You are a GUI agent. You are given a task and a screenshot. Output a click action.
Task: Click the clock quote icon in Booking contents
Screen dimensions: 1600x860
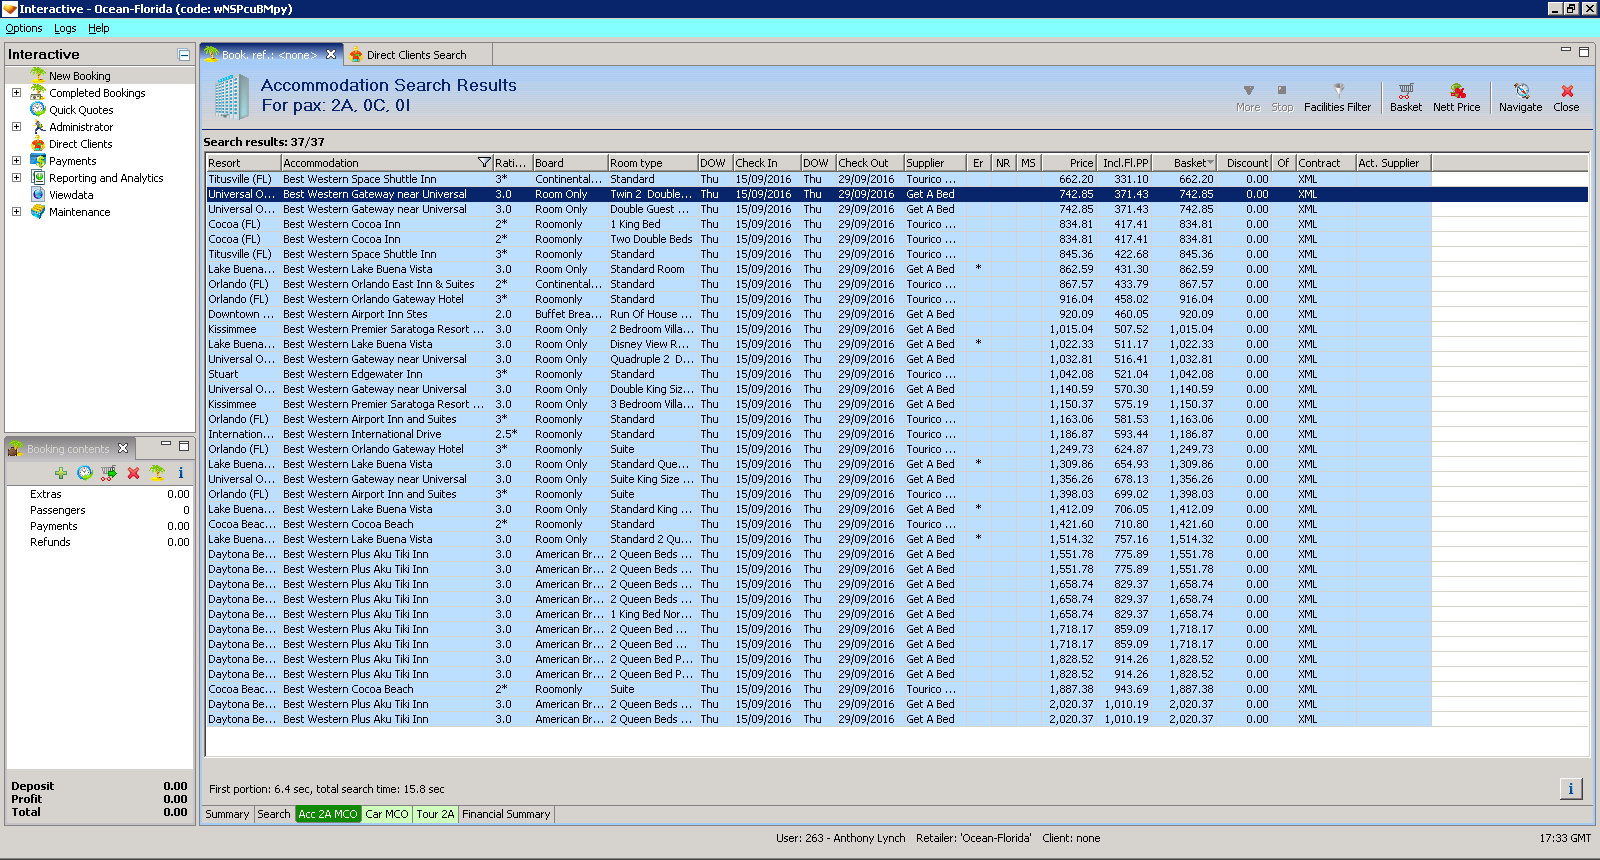click(85, 473)
